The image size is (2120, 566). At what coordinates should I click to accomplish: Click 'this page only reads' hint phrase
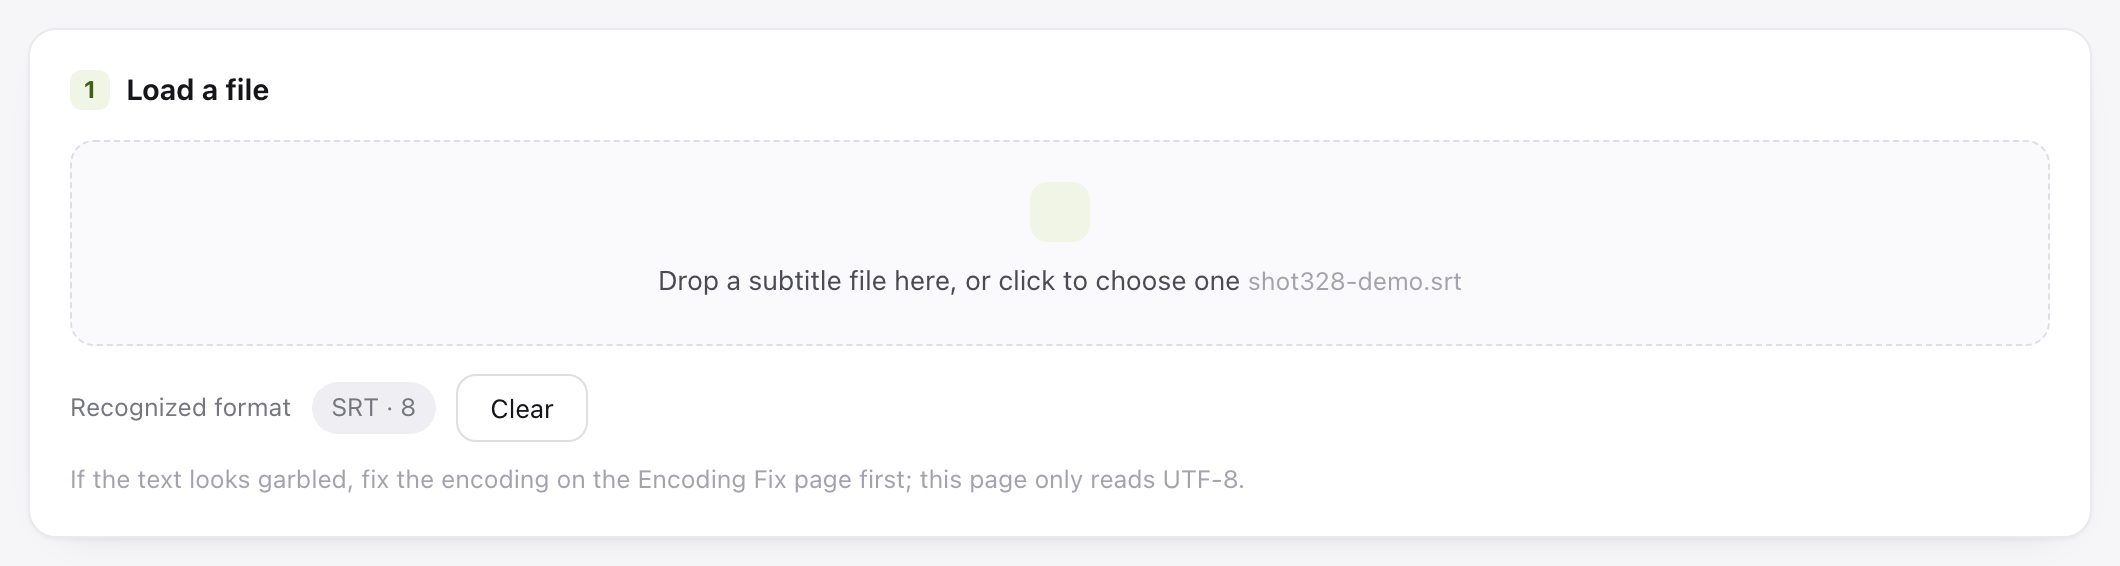point(1037,480)
